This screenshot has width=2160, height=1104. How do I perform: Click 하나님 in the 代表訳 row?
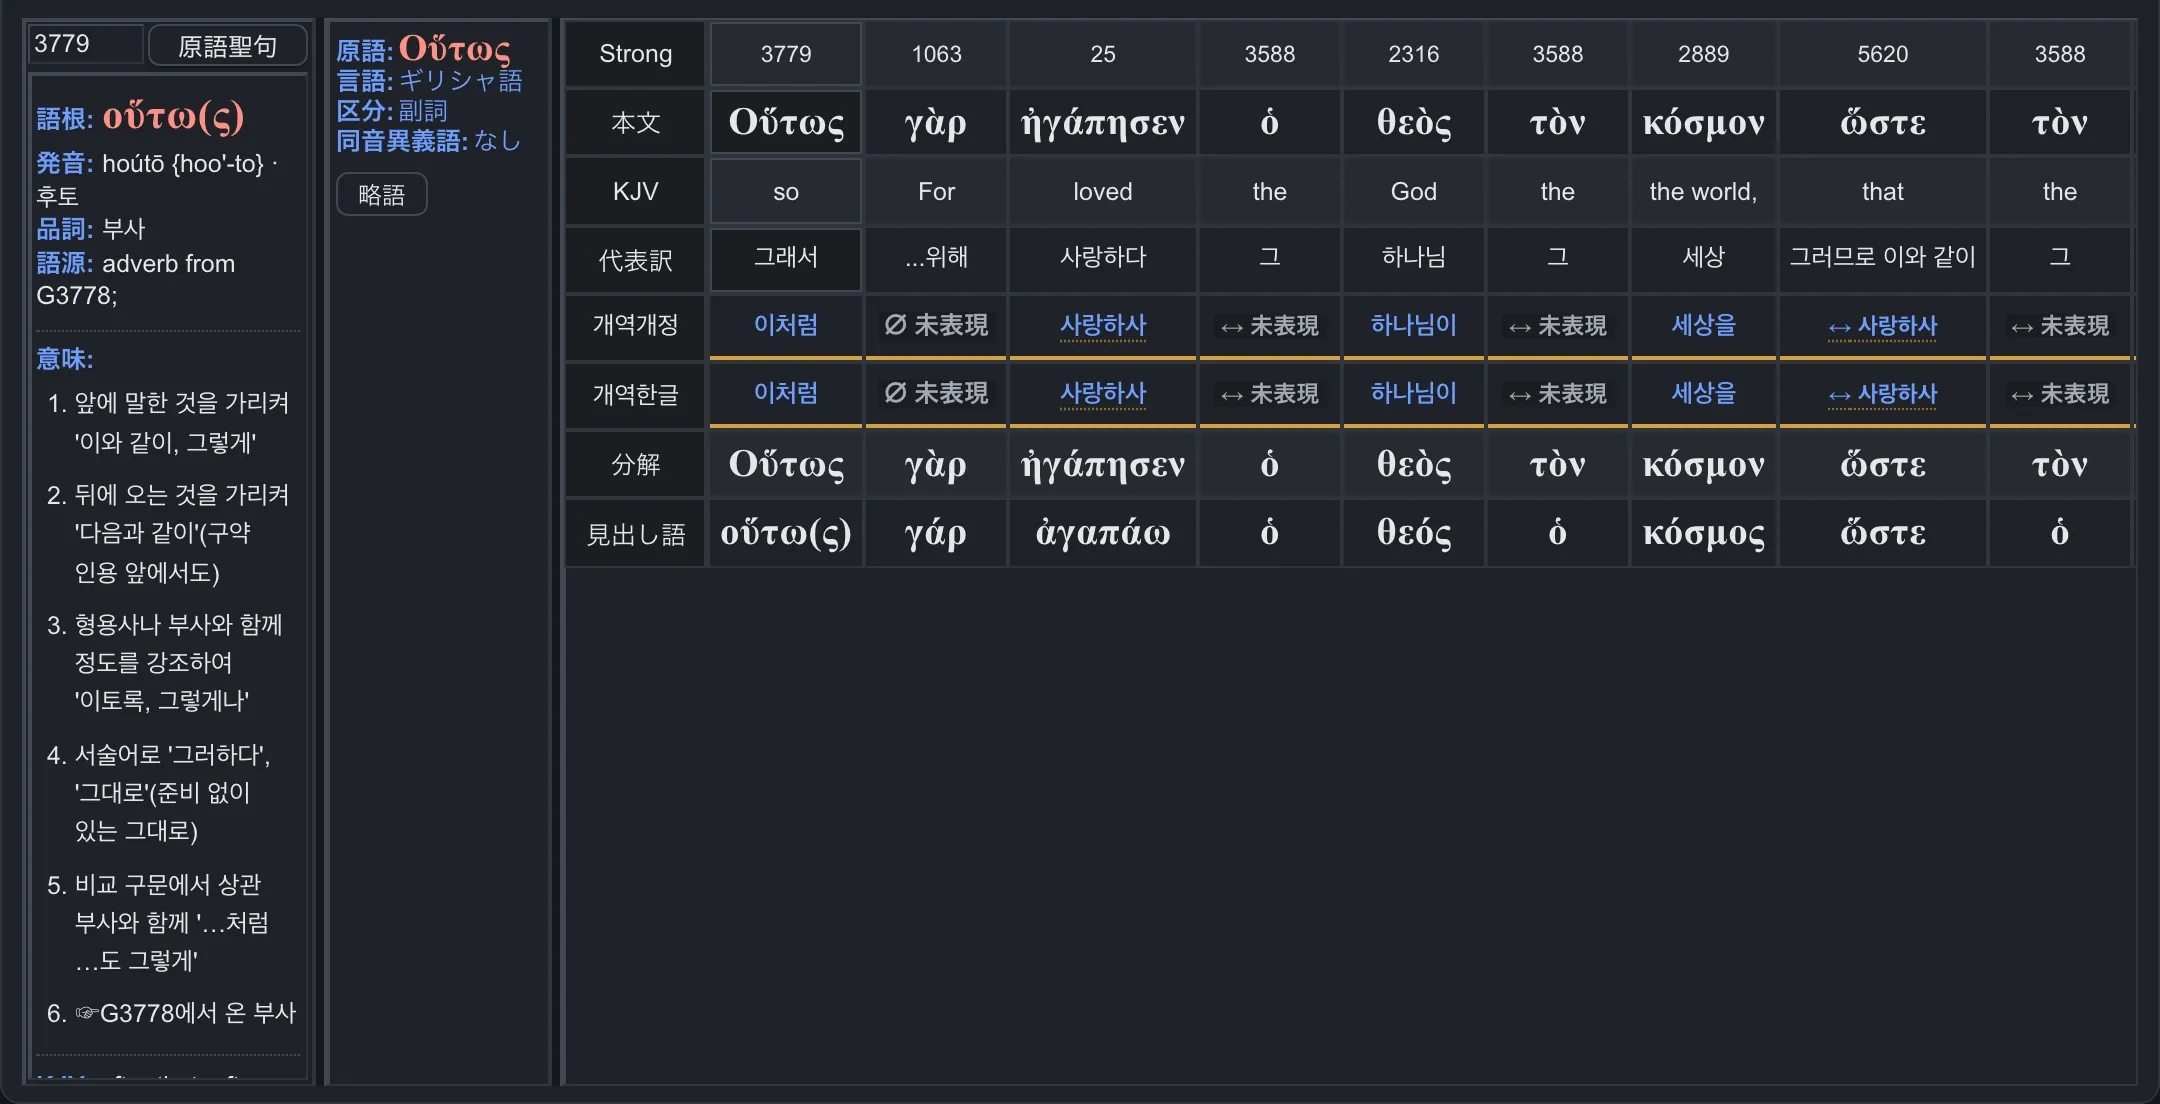pos(1414,258)
